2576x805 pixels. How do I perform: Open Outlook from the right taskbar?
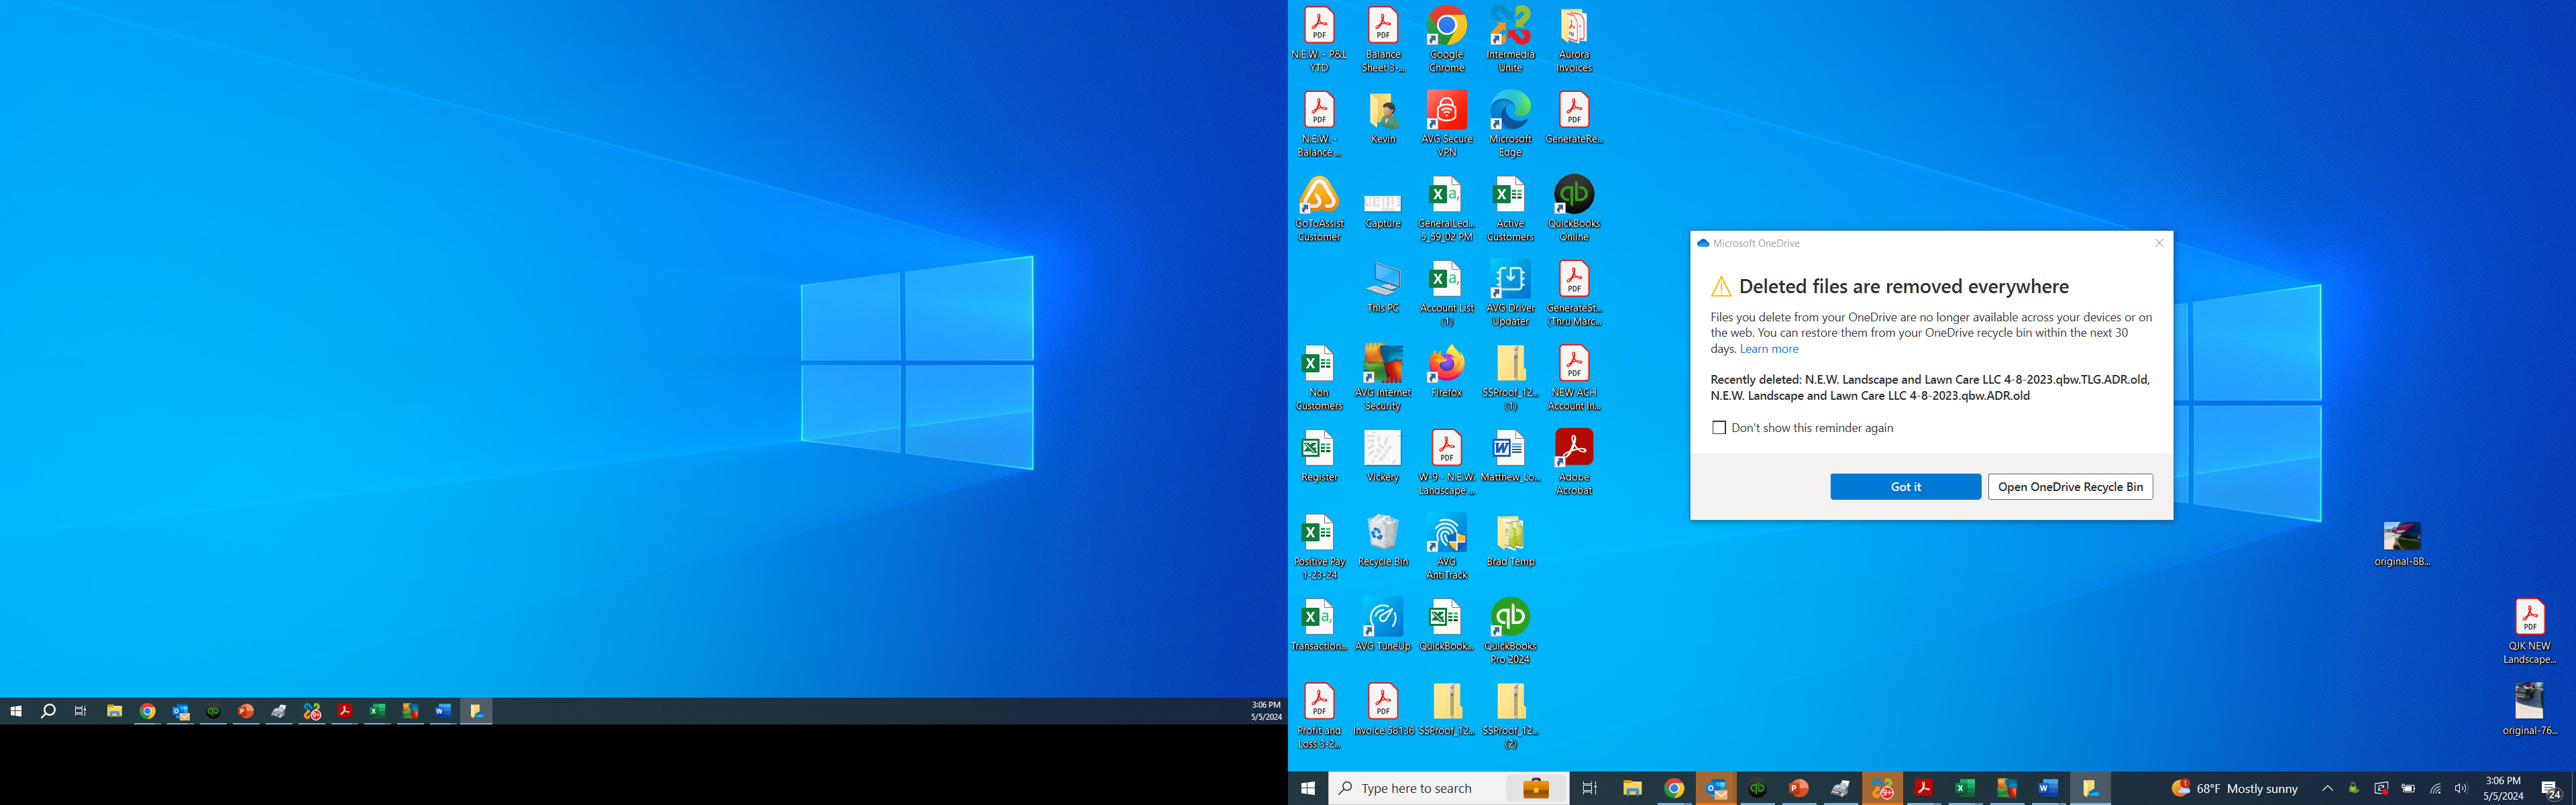(x=1716, y=788)
